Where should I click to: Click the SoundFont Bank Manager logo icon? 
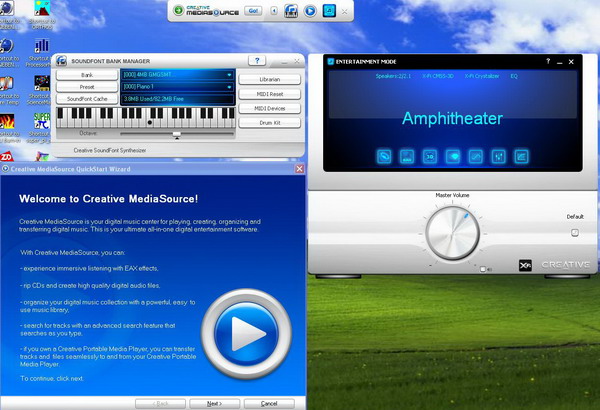(61, 60)
